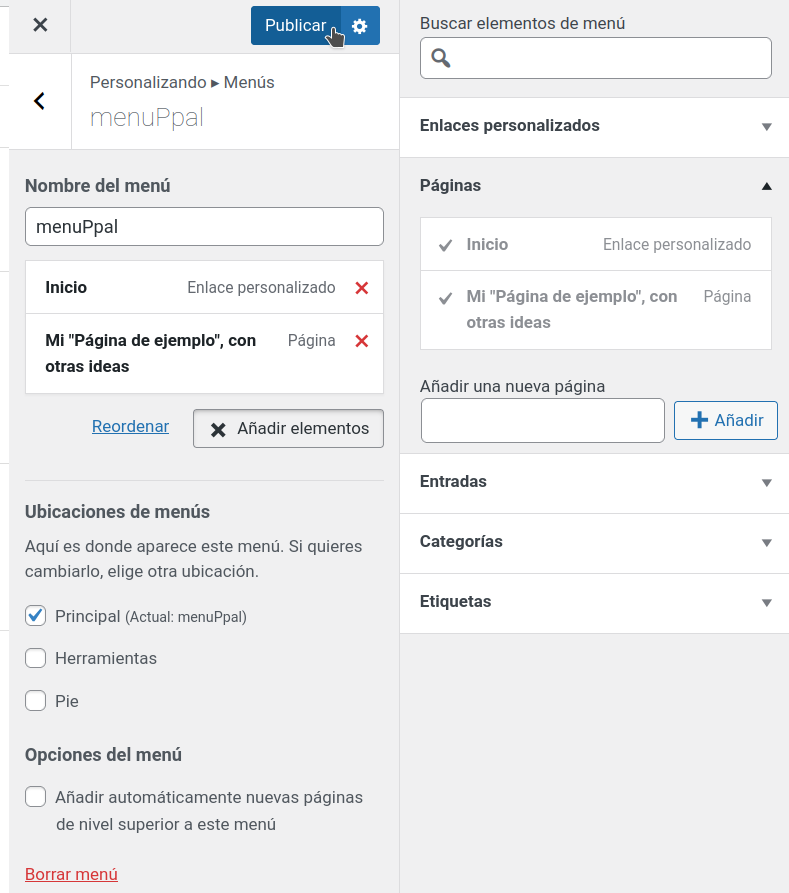
Task: Open the Etiquetas section
Action: point(767,603)
